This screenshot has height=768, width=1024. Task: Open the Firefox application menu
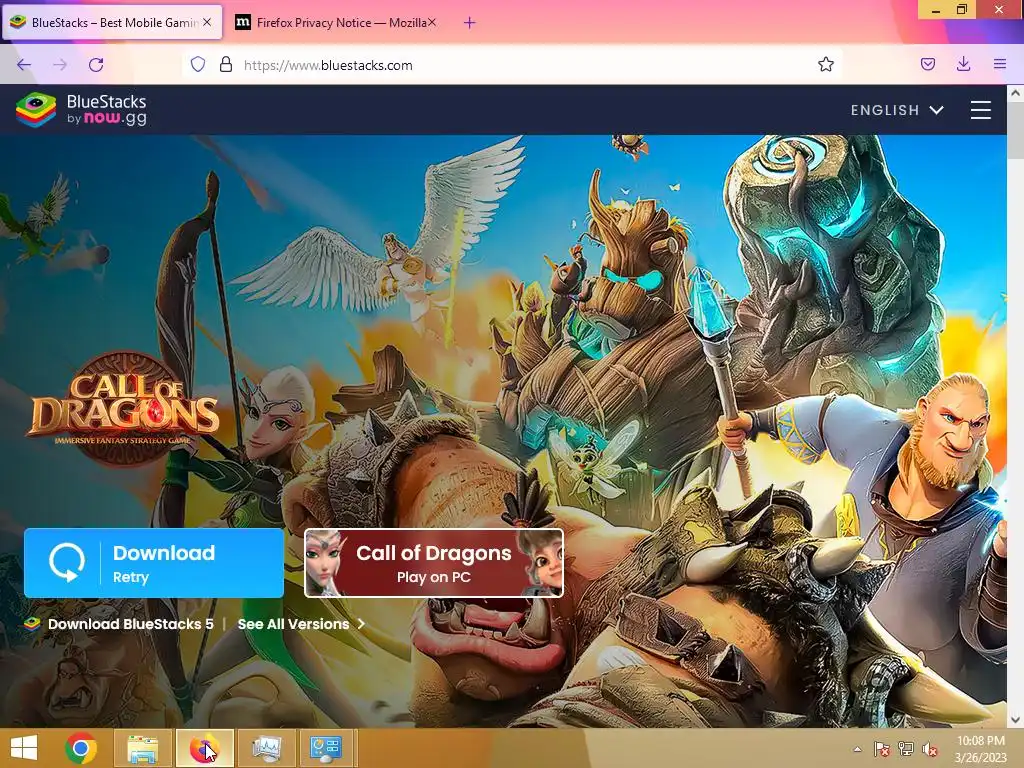(999, 64)
